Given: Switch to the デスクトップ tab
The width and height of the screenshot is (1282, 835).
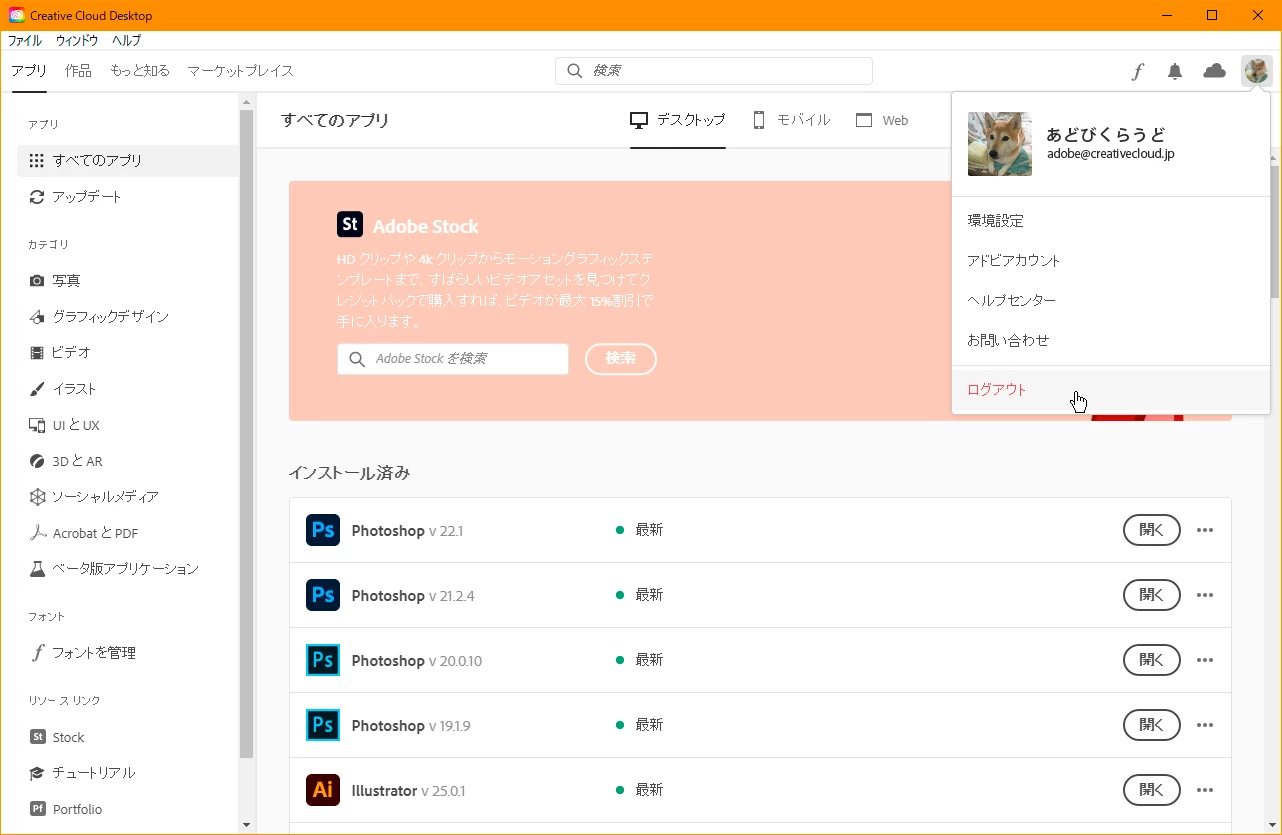Looking at the screenshot, I should (678, 120).
